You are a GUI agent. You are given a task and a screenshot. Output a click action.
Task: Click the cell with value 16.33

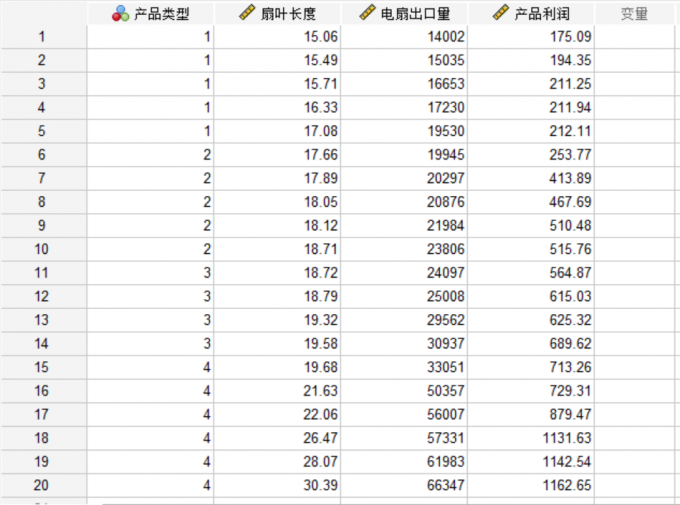pos(278,108)
